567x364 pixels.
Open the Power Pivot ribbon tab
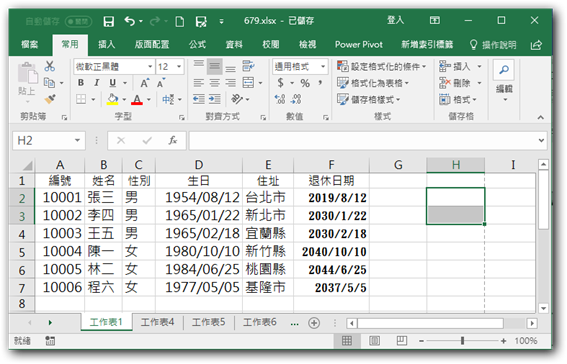(358, 44)
